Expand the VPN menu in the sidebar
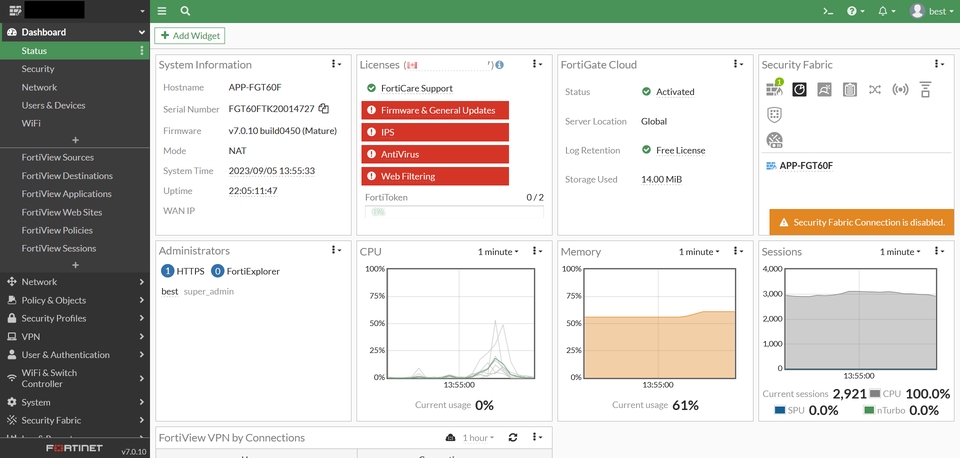Screen dimensions: 960x458 75,336
